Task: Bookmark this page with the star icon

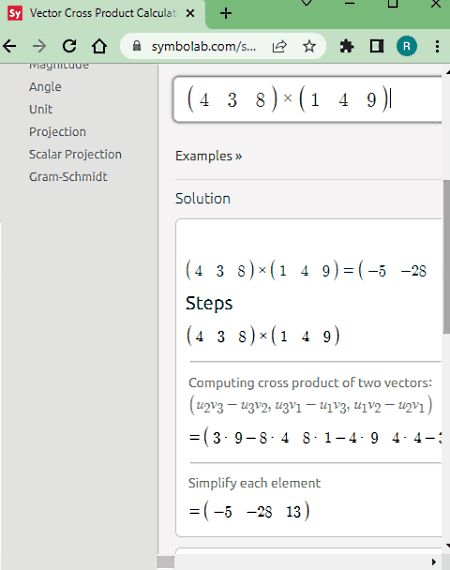Action: click(309, 46)
